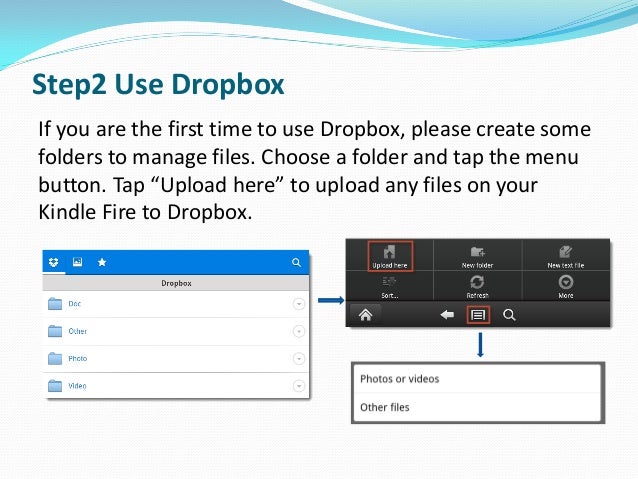Screen dimensions: 638x479
Task: Open the Video folder
Action: tap(176, 386)
